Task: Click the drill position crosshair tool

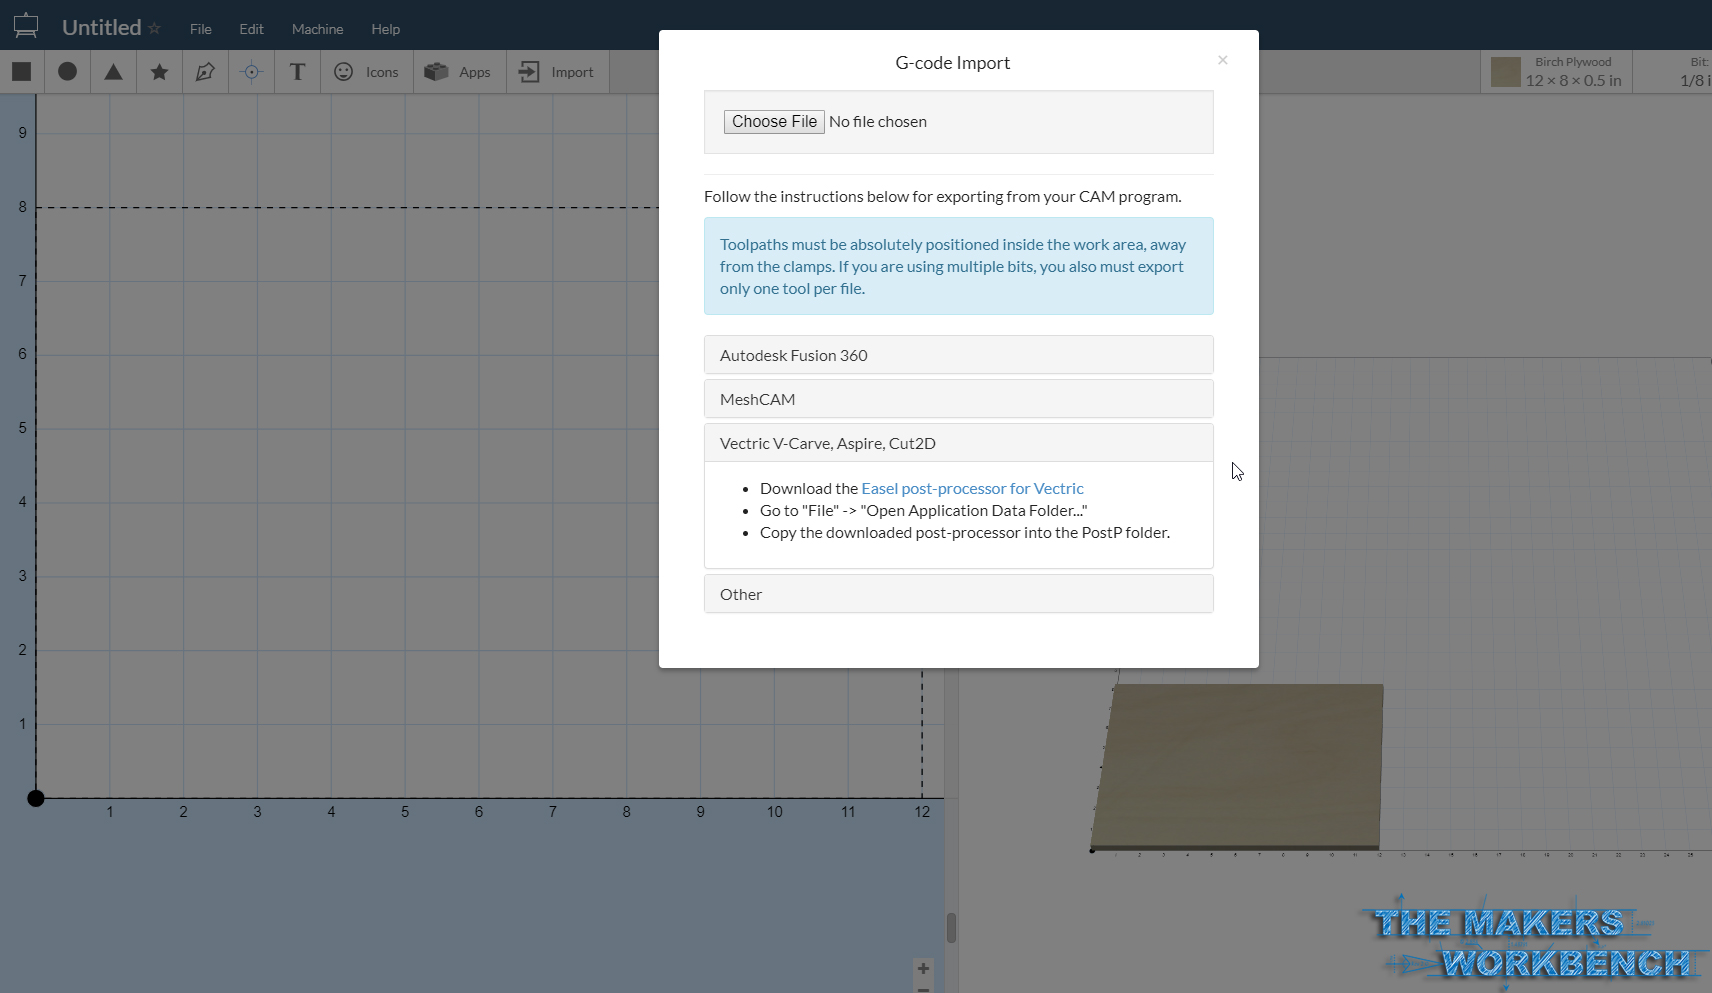Action: pos(251,71)
